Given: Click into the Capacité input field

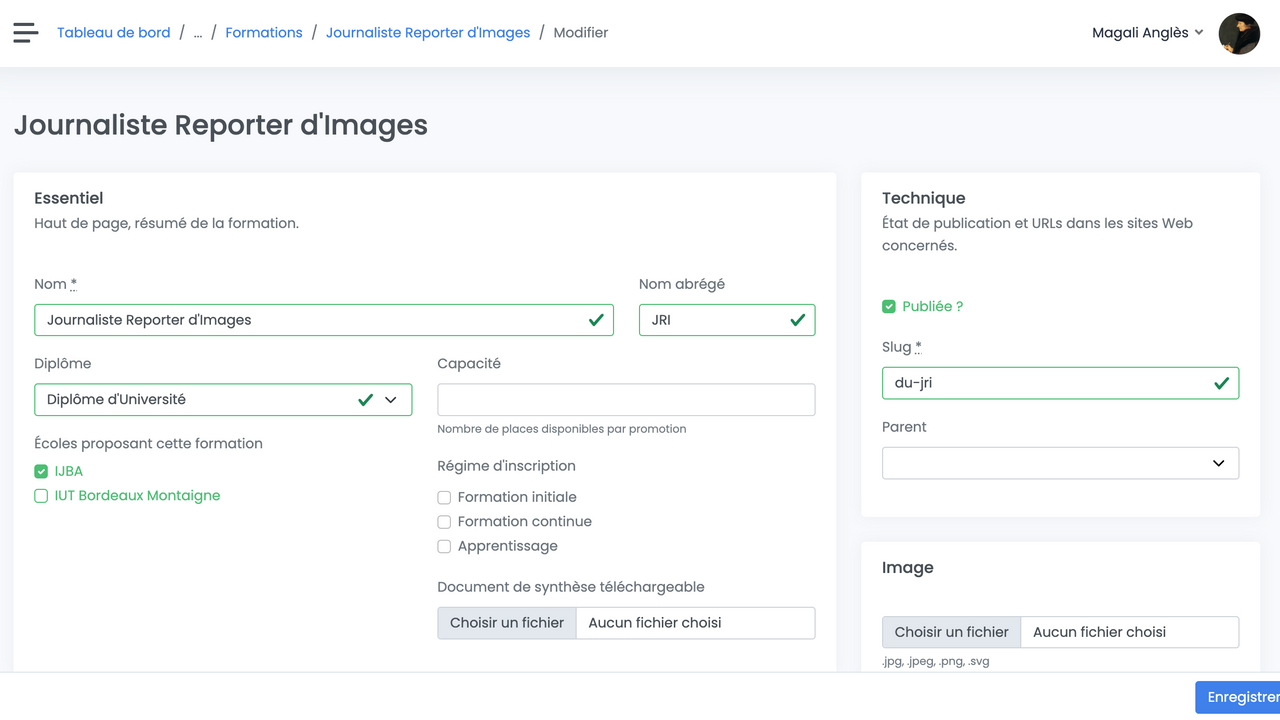Looking at the screenshot, I should 626,400.
